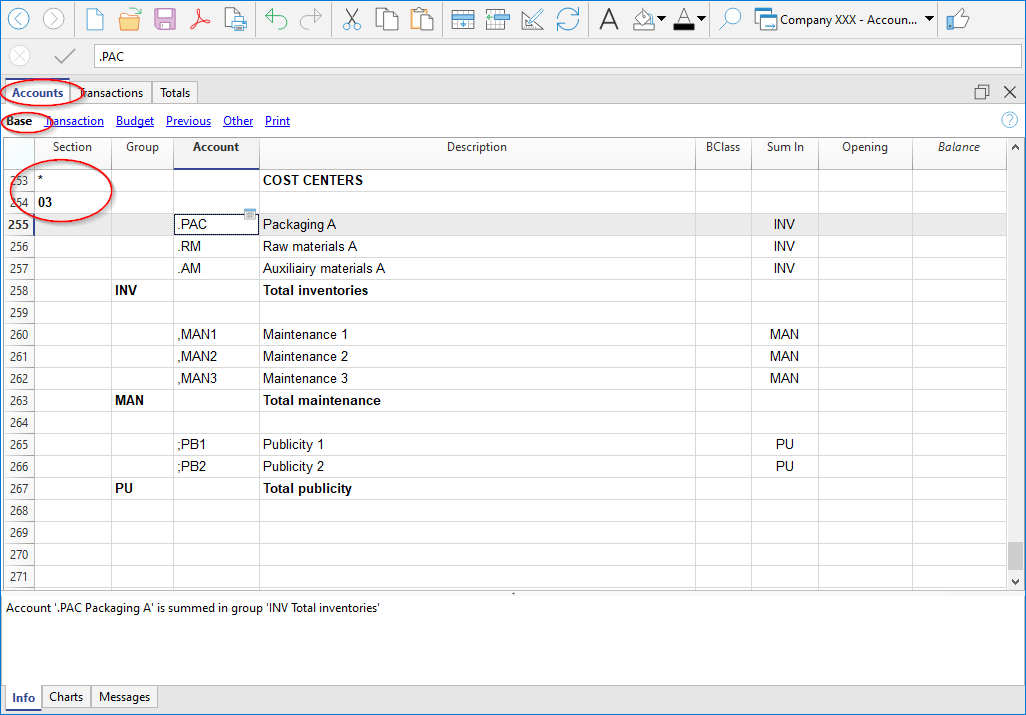Click the New file icon
Viewport: 1026px width, 715px height.
coord(94,19)
